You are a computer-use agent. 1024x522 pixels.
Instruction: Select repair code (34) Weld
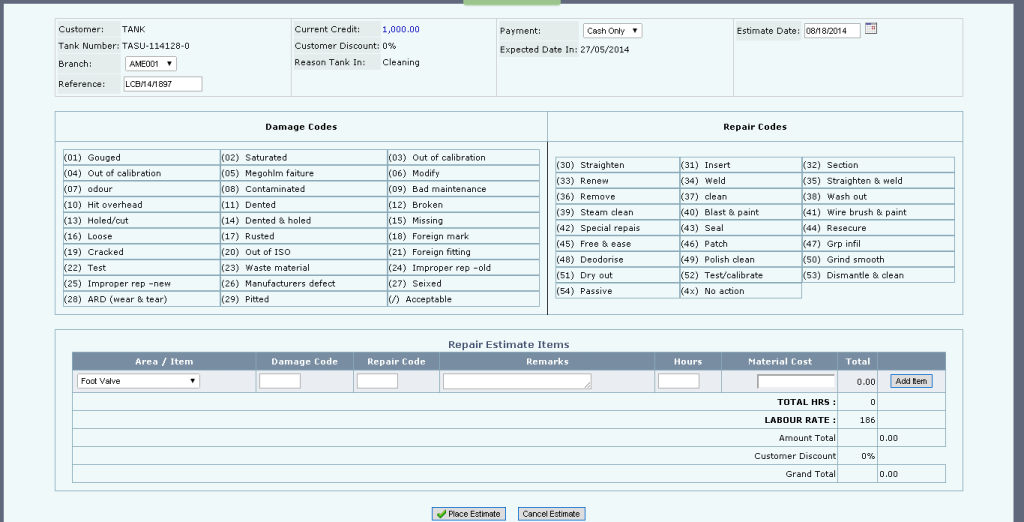[x=741, y=180]
